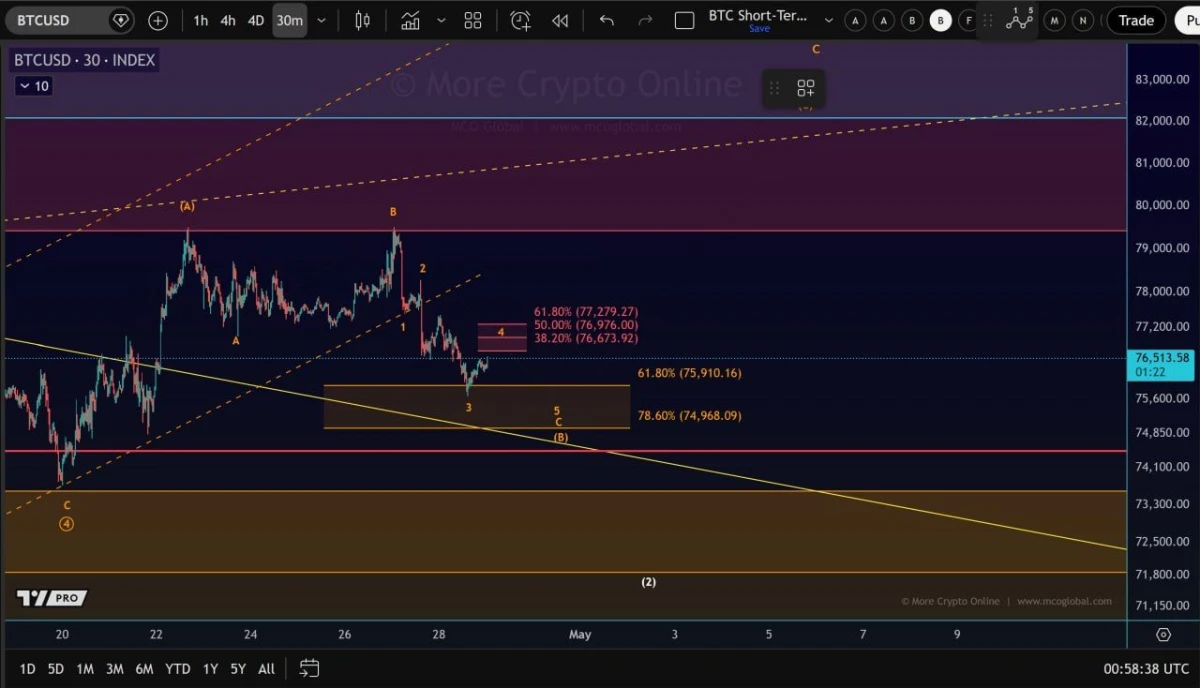The image size is (1200, 688).
Task: Set date range to All
Action: [x=266, y=668]
